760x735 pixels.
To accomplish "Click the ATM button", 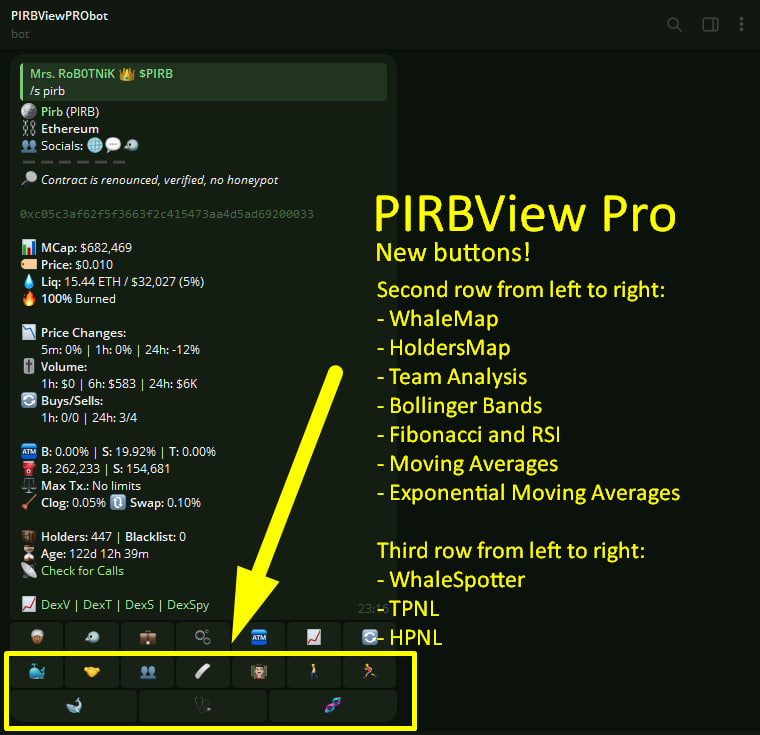I will (259, 637).
